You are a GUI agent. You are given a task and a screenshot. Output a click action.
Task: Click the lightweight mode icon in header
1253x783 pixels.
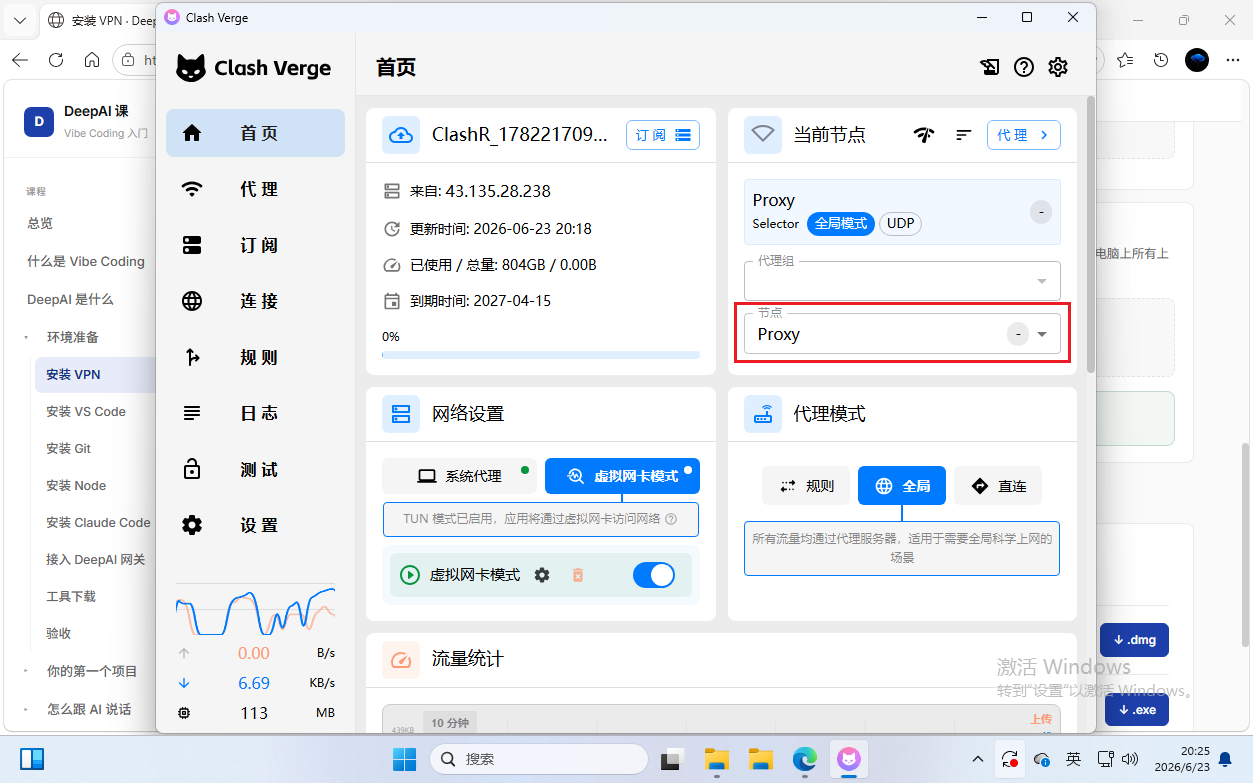989,67
